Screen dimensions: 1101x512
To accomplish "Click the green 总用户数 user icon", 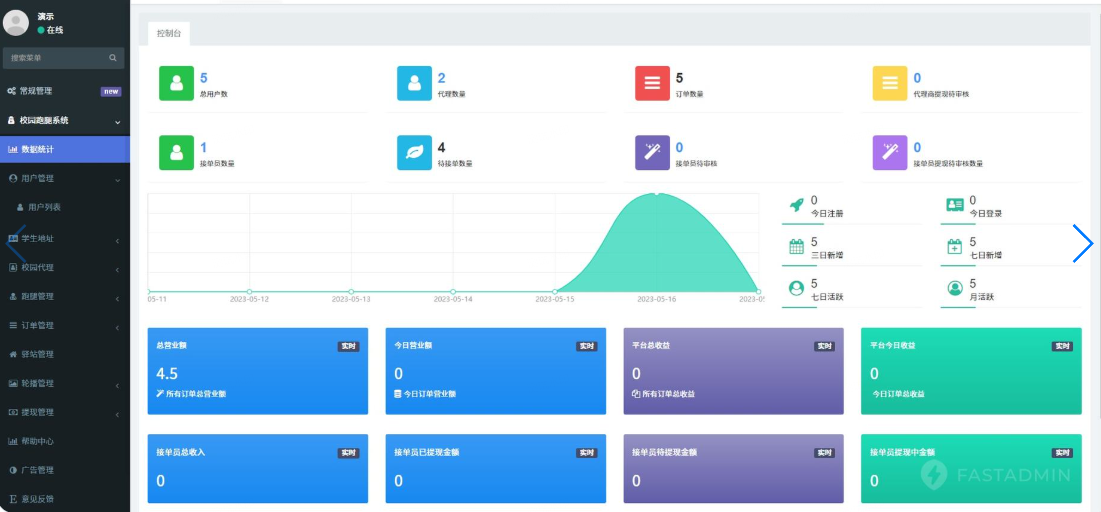I will (176, 84).
